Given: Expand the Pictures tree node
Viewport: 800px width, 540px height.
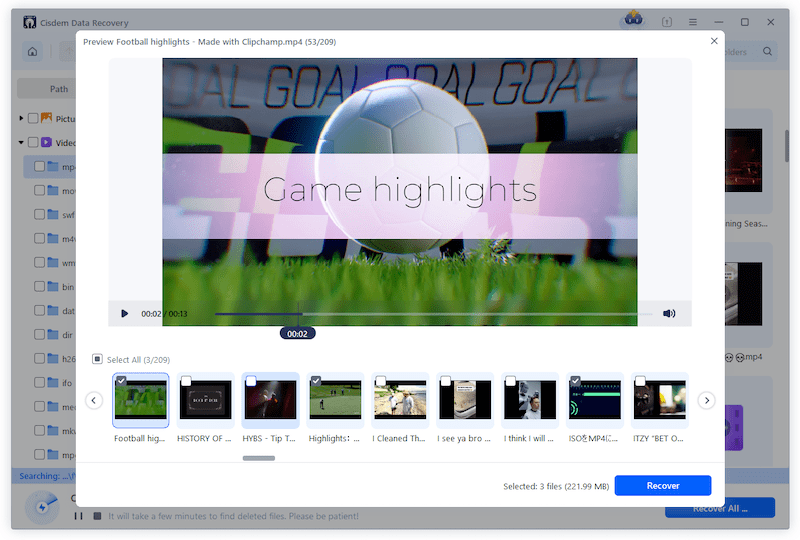Looking at the screenshot, I should tap(21, 118).
